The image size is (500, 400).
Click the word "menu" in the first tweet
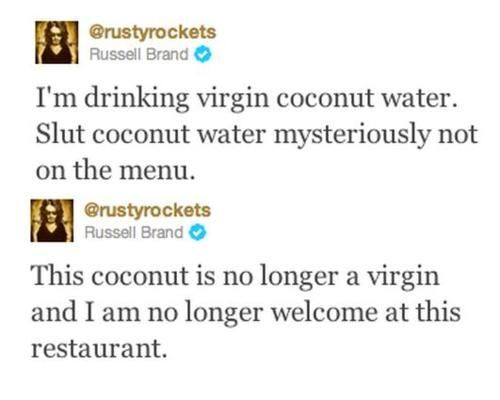pos(155,172)
